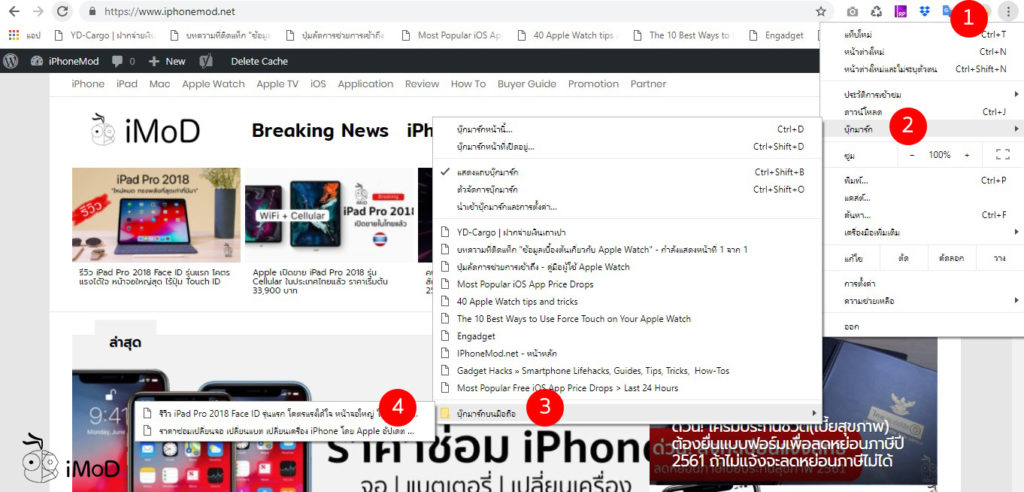Click the recycle-arrows extension icon
The width and height of the screenshot is (1024, 492).
coord(877,12)
